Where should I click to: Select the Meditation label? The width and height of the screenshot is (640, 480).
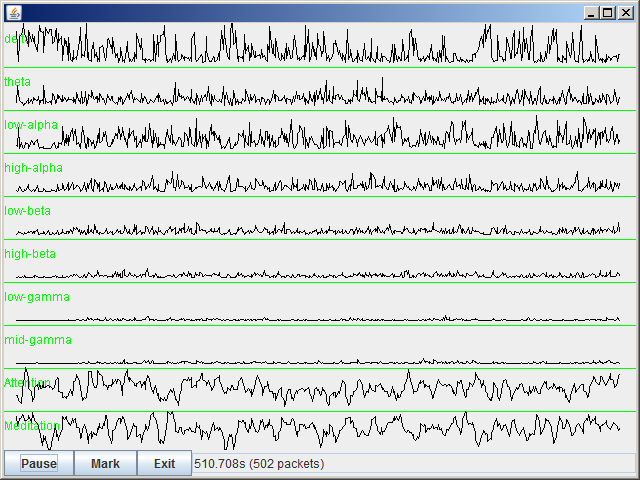tap(32, 426)
